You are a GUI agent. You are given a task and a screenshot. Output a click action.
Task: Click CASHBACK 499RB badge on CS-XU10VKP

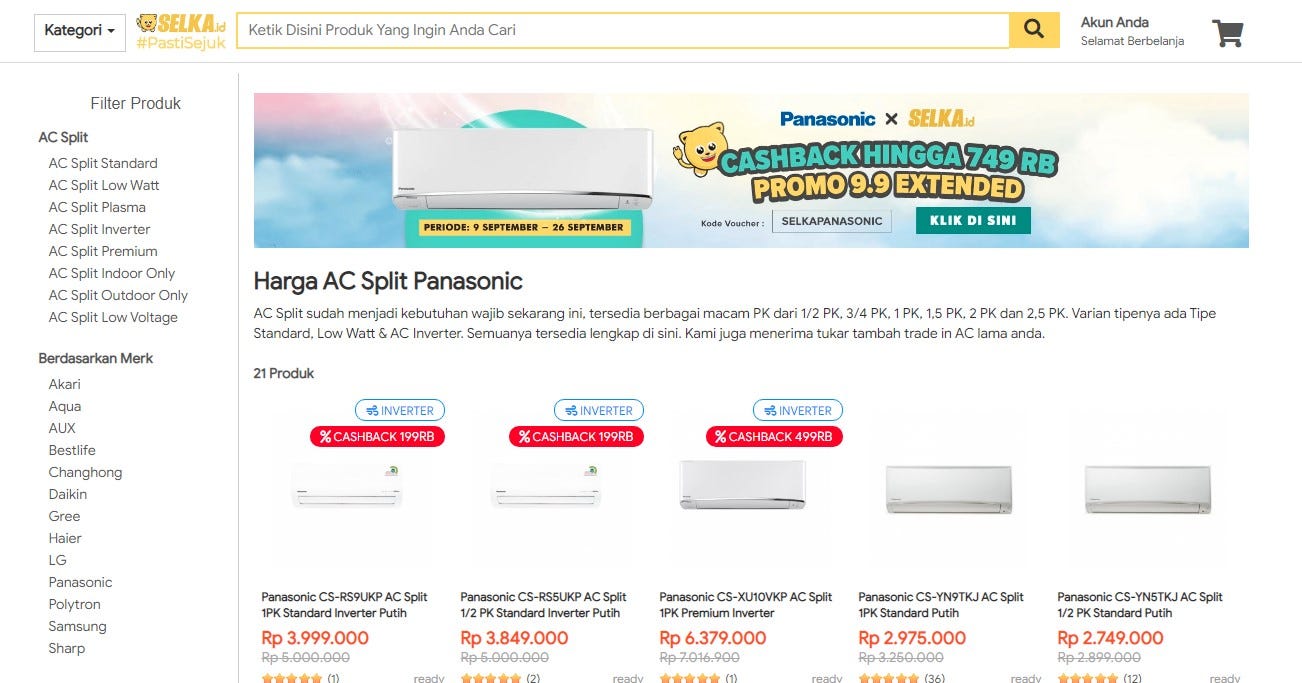[774, 436]
